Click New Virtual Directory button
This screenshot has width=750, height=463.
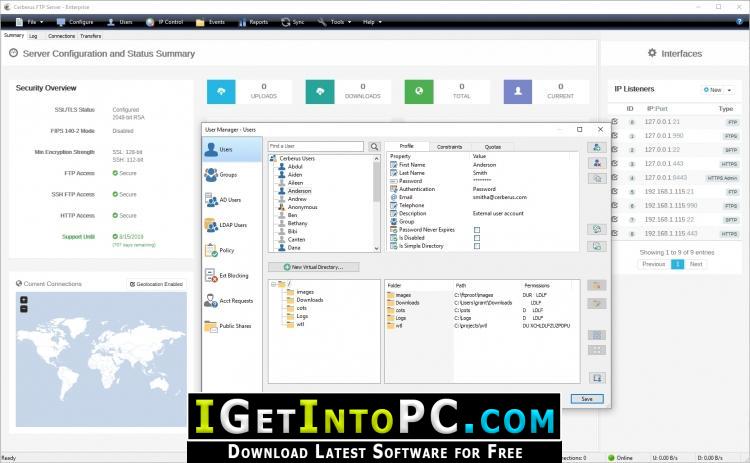(x=314, y=267)
